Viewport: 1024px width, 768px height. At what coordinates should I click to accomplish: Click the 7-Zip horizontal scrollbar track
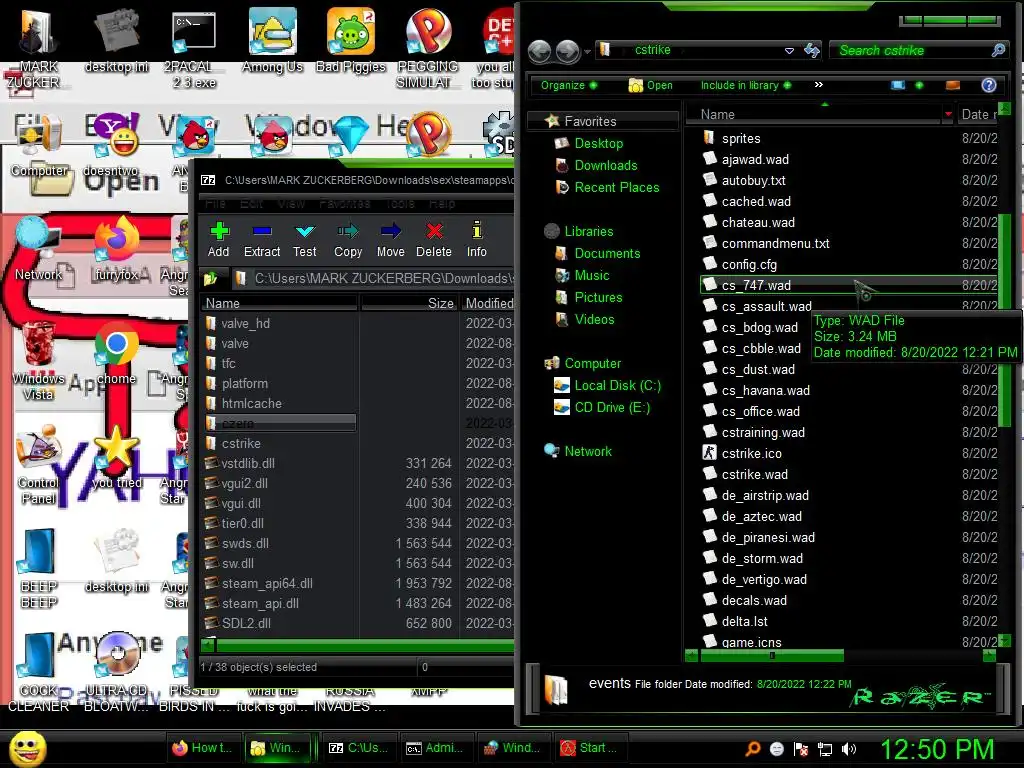coord(364,645)
